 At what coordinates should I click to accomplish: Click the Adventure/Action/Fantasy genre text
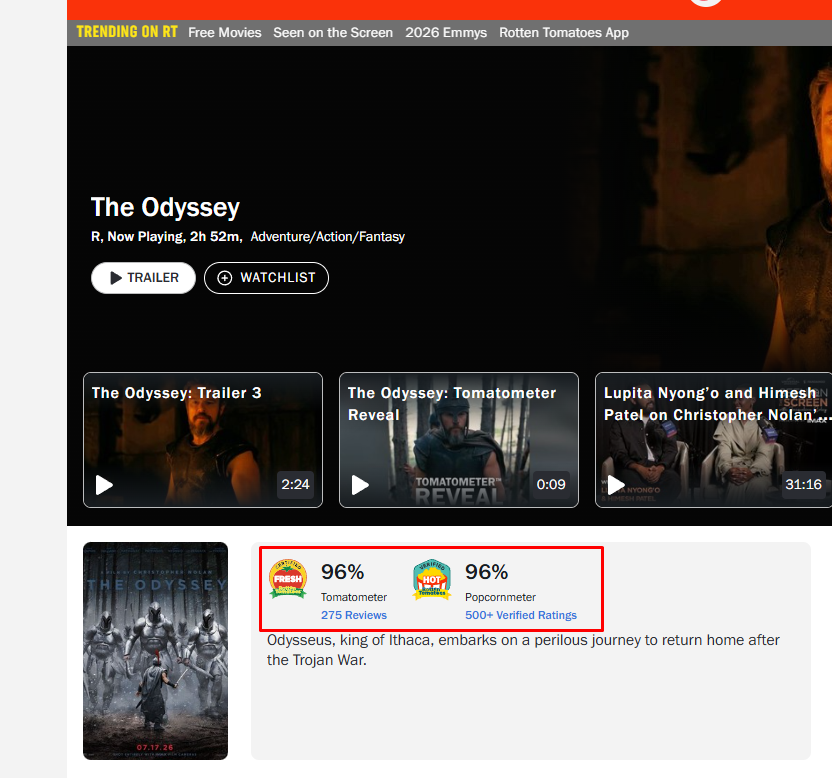click(328, 237)
